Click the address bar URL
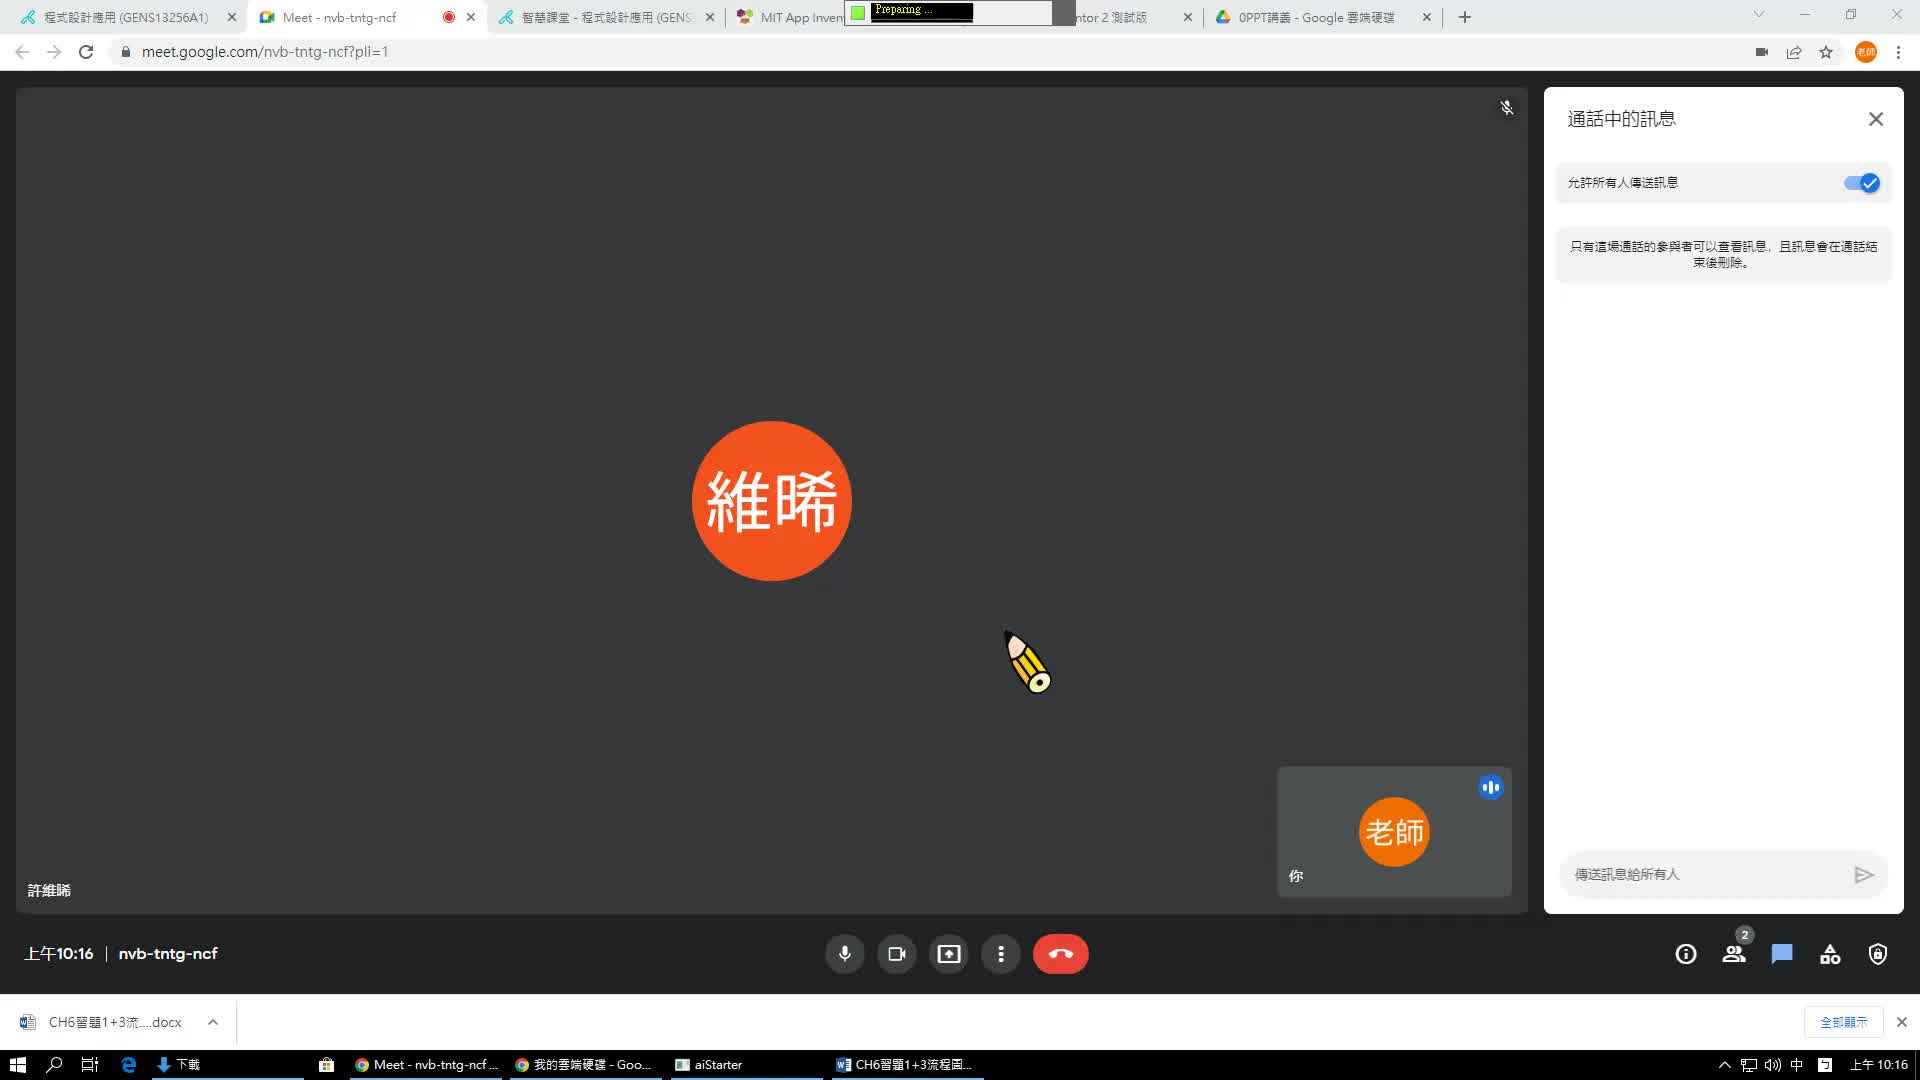 click(265, 52)
